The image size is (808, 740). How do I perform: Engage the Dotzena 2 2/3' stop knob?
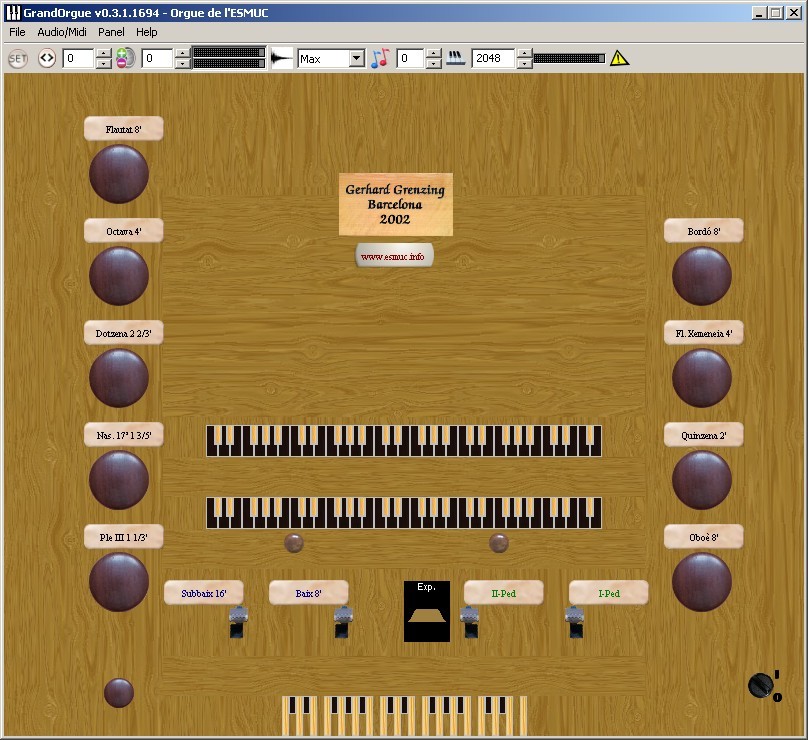coord(119,378)
